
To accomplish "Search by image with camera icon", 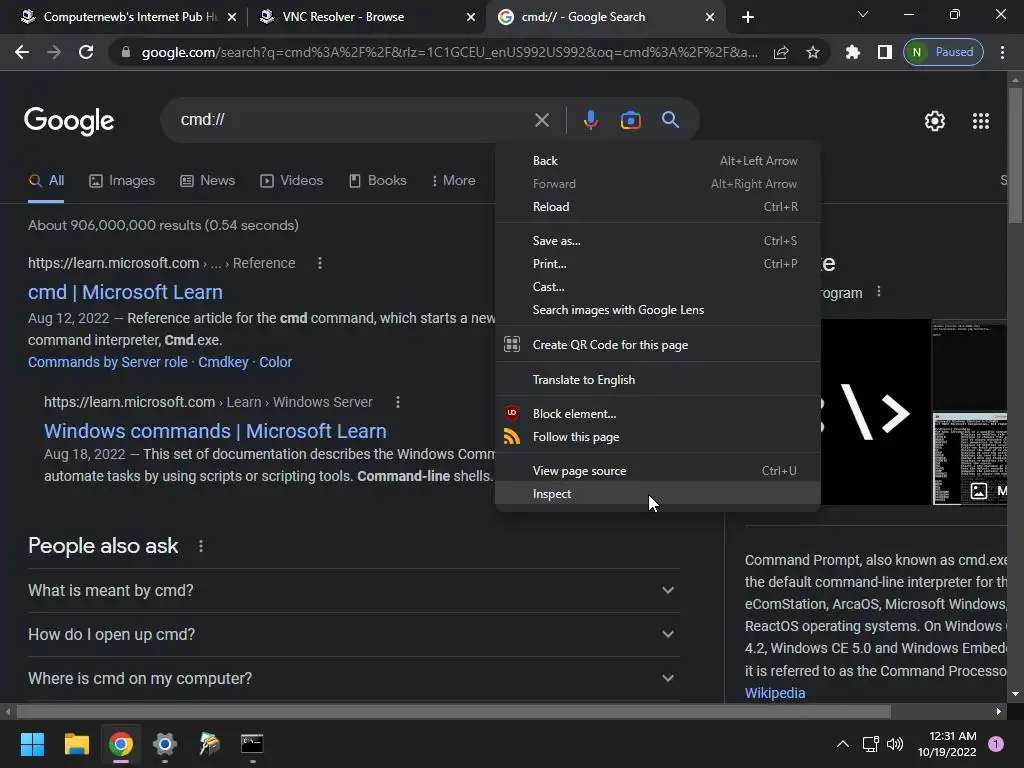I will click(630, 120).
